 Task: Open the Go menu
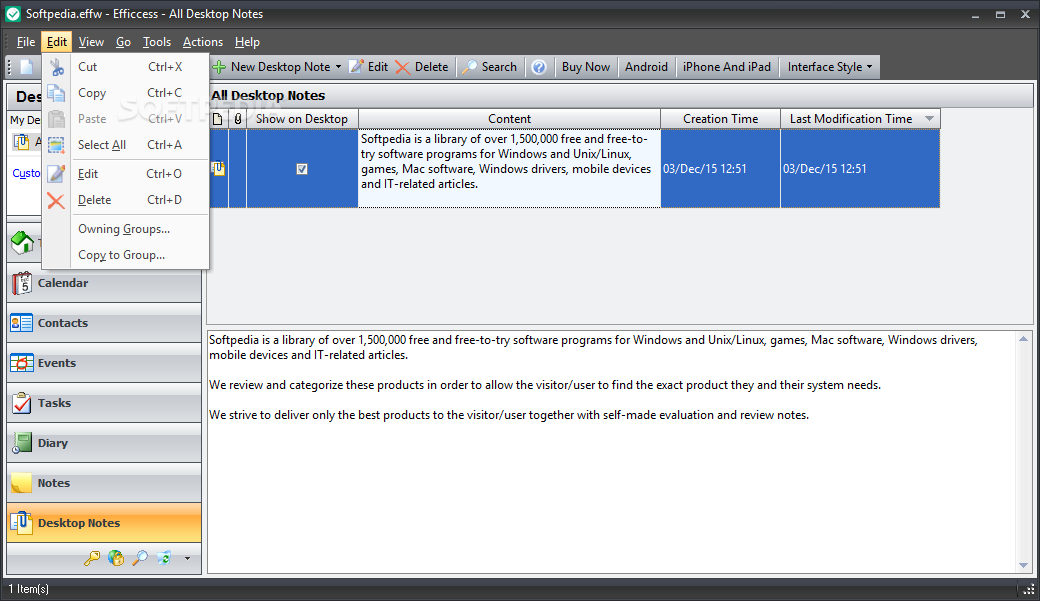(123, 42)
